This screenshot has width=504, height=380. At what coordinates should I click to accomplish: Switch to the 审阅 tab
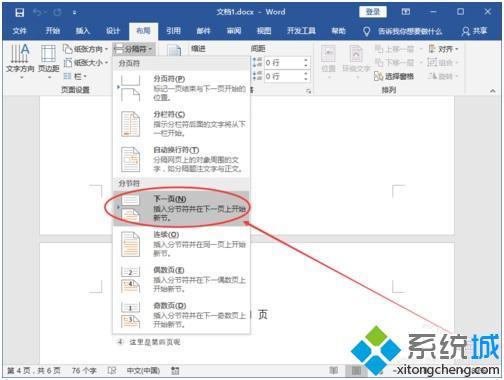(234, 31)
